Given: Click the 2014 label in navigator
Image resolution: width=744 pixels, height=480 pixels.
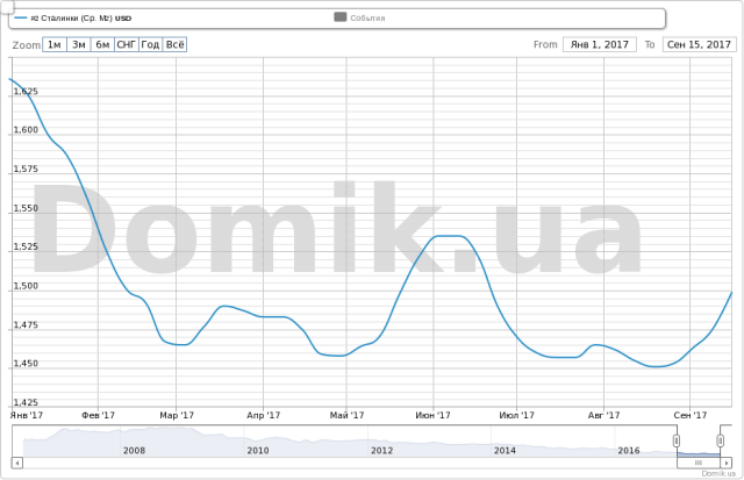Looking at the screenshot, I should (x=504, y=450).
